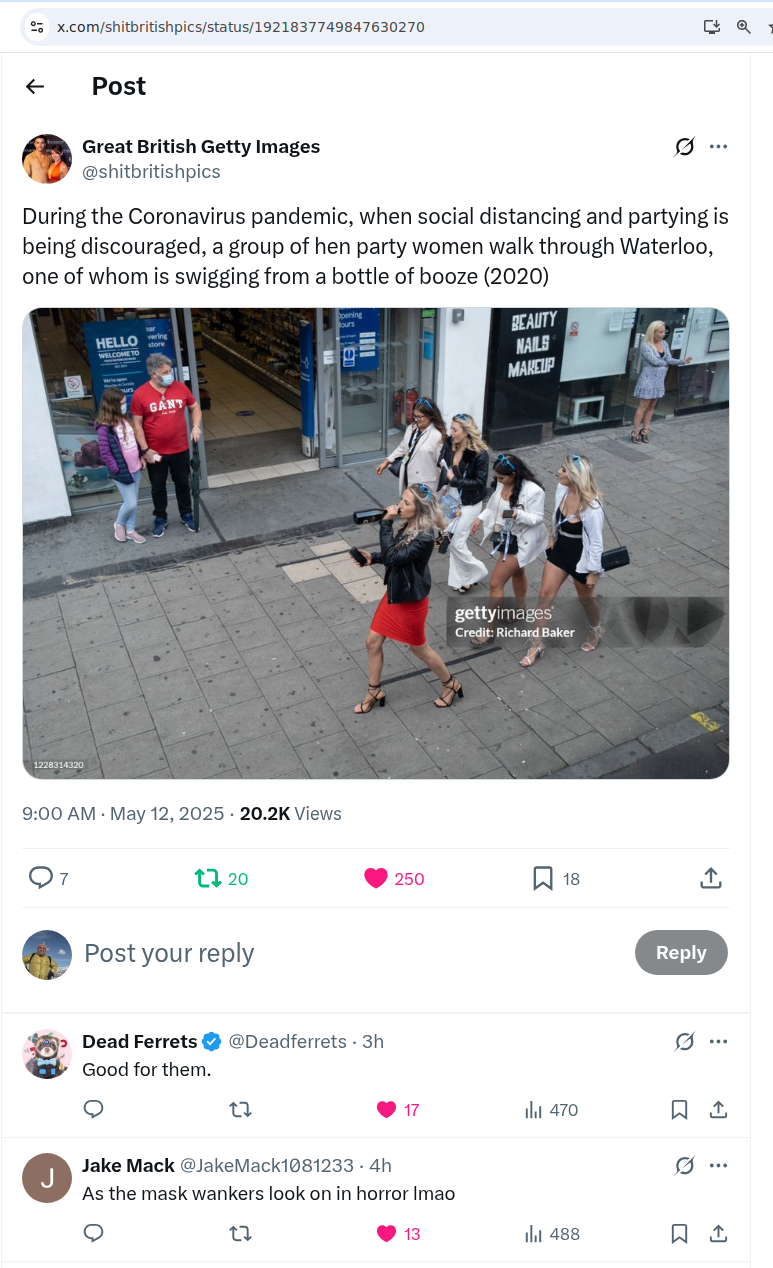Open the hen party photo
Screen dimensions: 773x1268
376,543
